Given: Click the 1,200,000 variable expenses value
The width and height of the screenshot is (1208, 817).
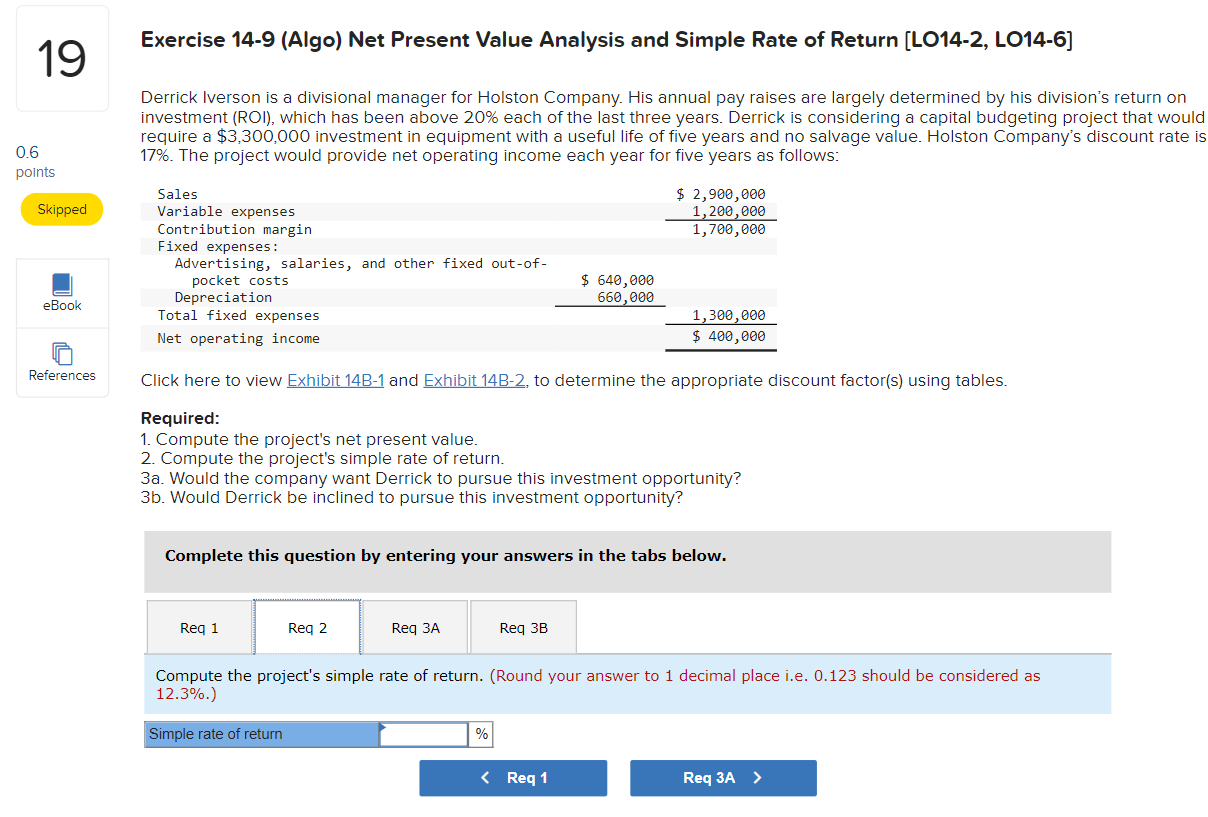Looking at the screenshot, I should tap(729, 211).
